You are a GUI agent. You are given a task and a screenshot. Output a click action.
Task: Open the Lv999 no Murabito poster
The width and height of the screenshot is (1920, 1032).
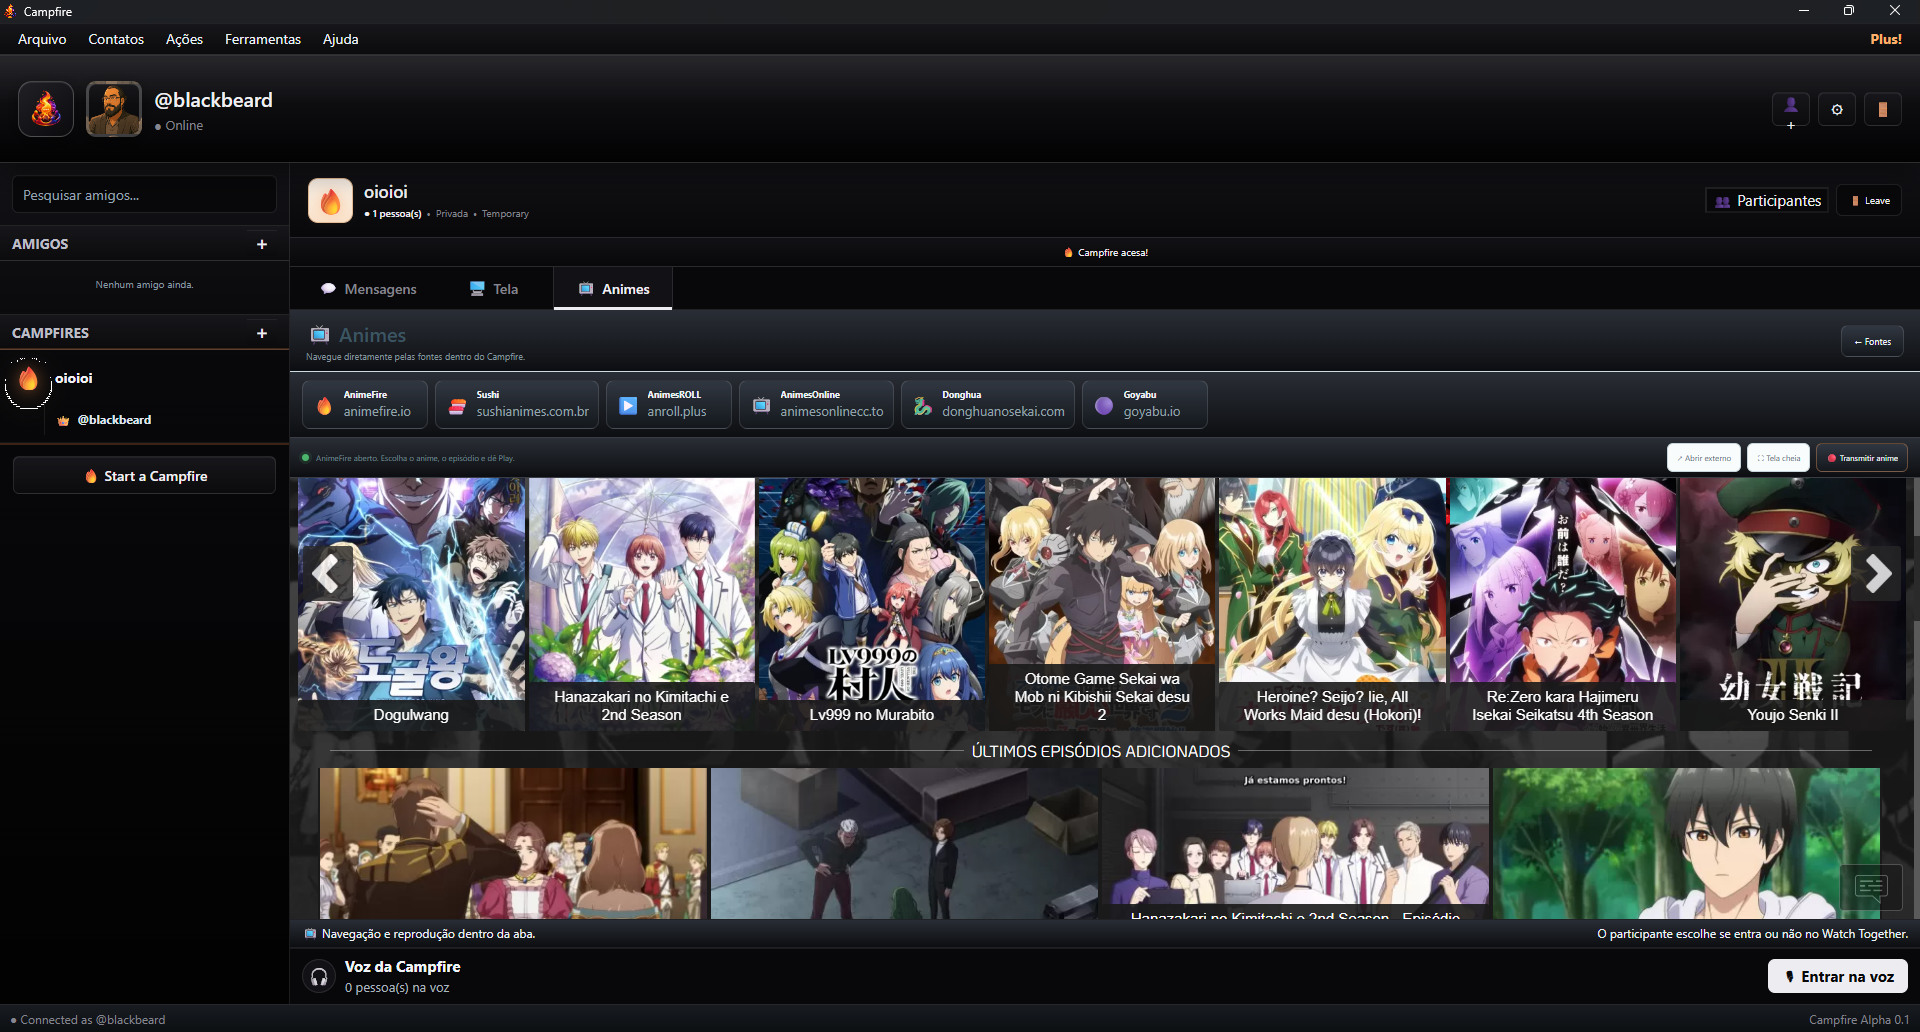coord(871,604)
